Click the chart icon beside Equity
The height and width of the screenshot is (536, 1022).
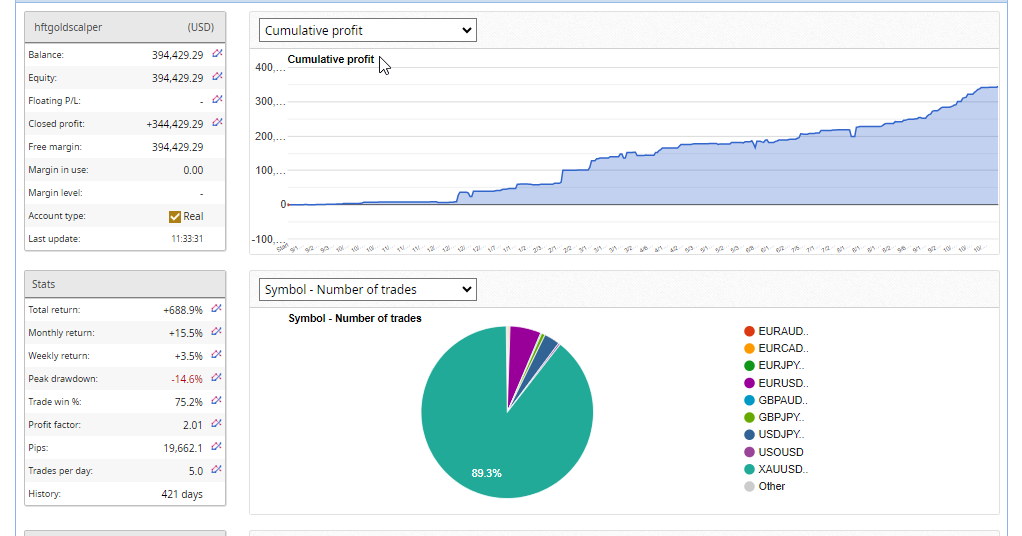click(217, 77)
